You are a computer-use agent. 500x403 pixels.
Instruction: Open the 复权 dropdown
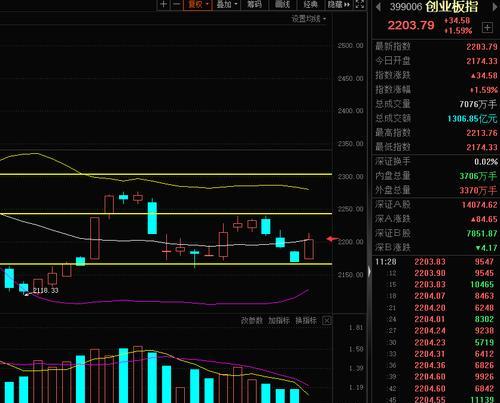(x=198, y=5)
